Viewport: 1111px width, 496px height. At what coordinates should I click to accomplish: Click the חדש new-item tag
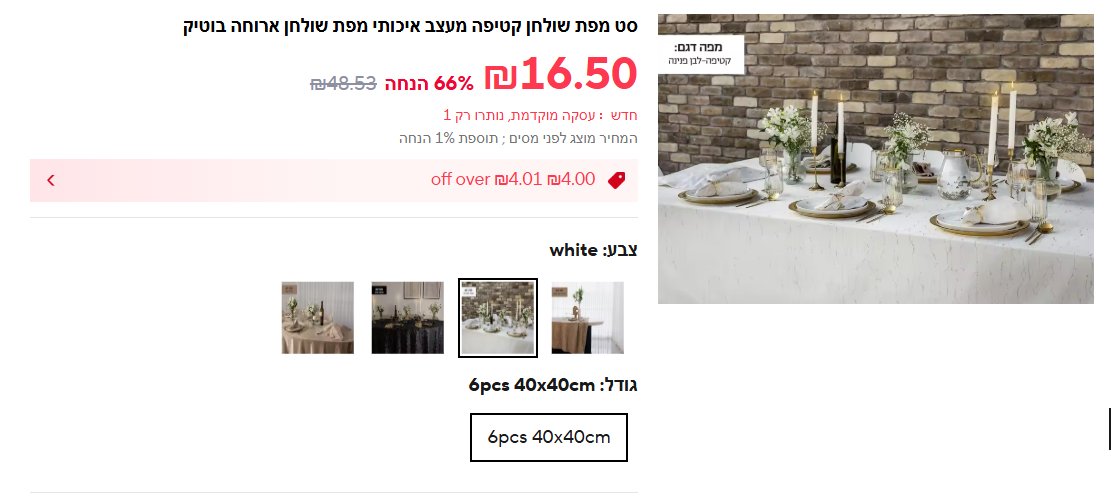(x=624, y=115)
